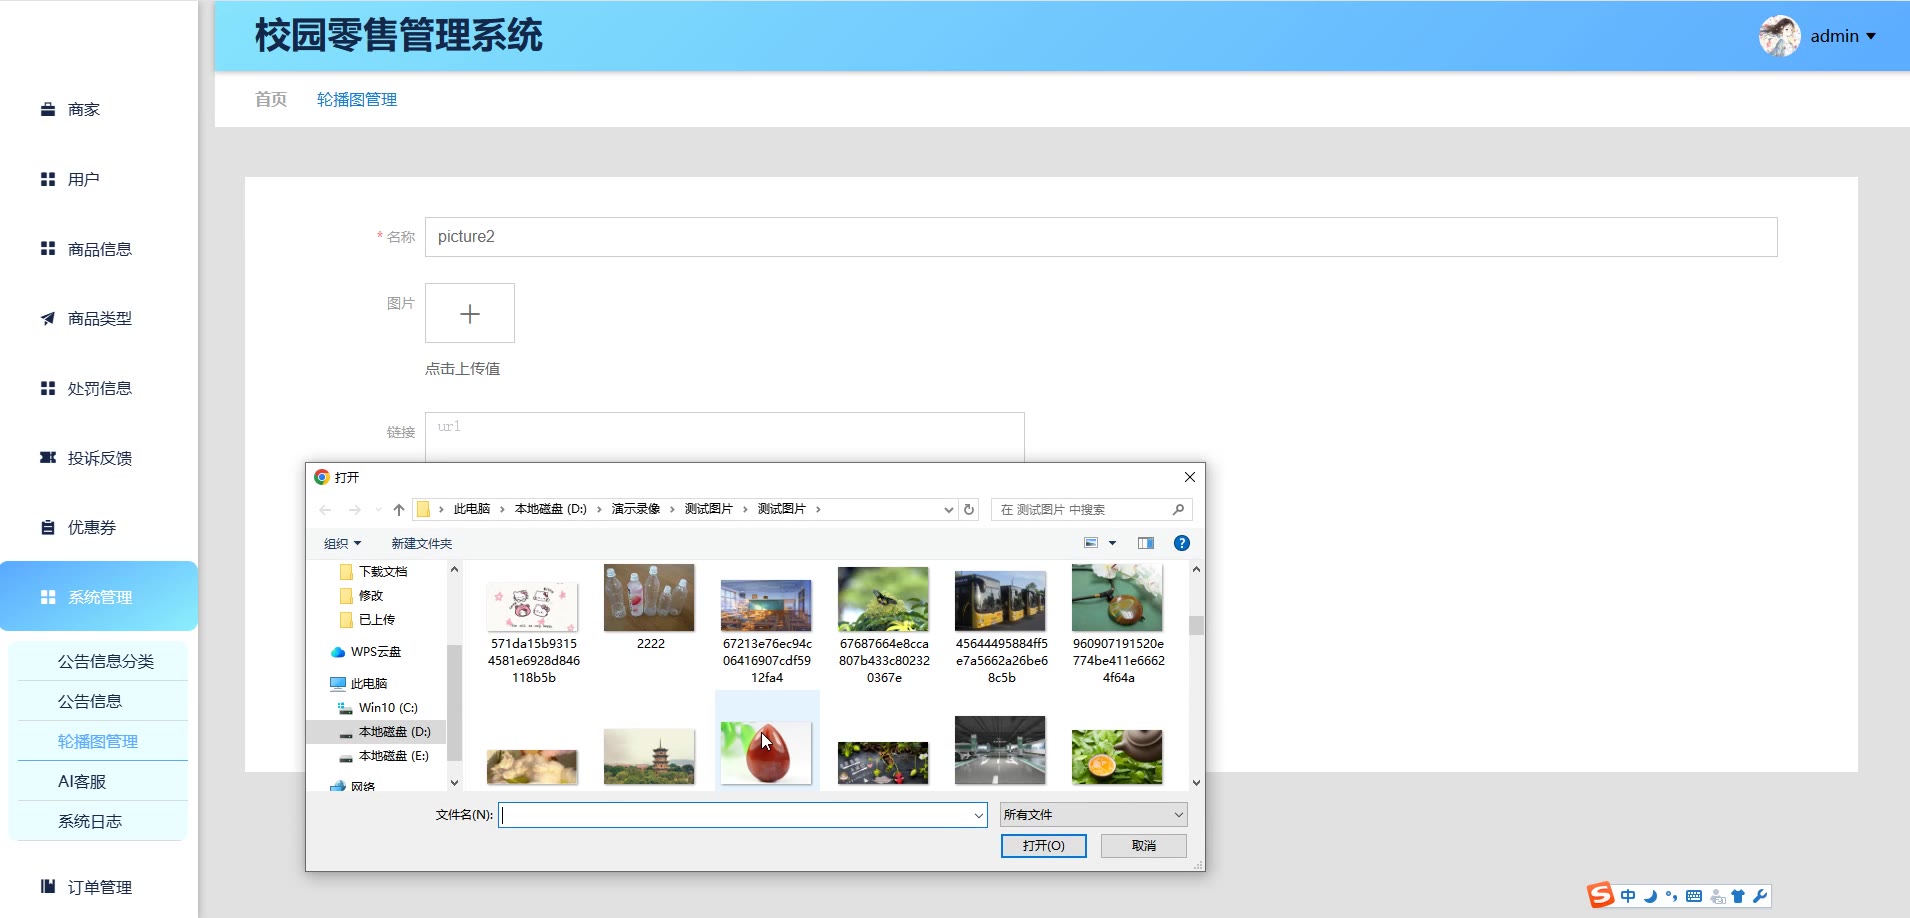1910x918 pixels.
Task: Open the 所有文件 file type dropdown
Action: (1094, 815)
